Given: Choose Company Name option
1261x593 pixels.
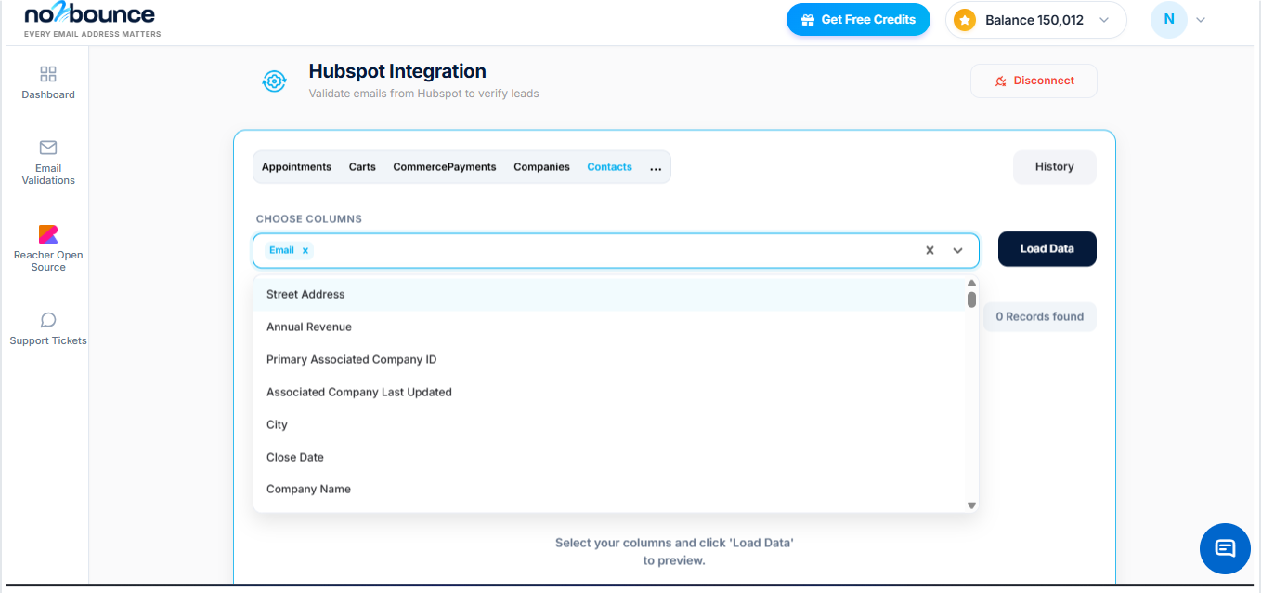Looking at the screenshot, I should (610, 489).
